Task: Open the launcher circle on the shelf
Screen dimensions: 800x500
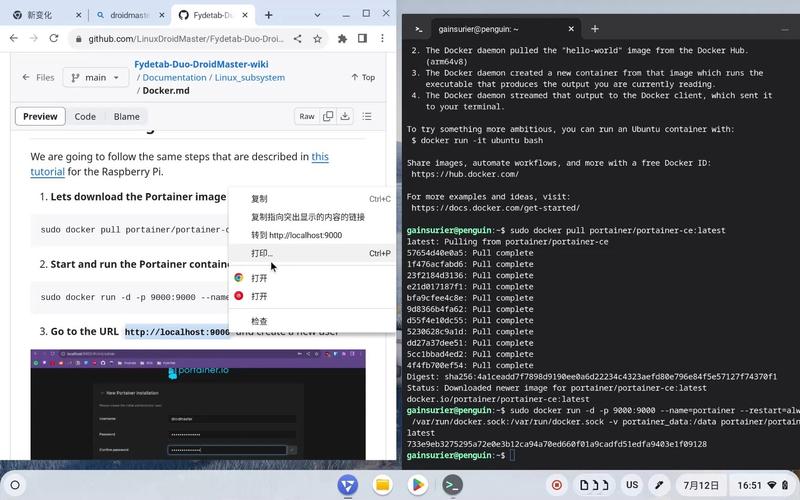Action: click(15, 485)
